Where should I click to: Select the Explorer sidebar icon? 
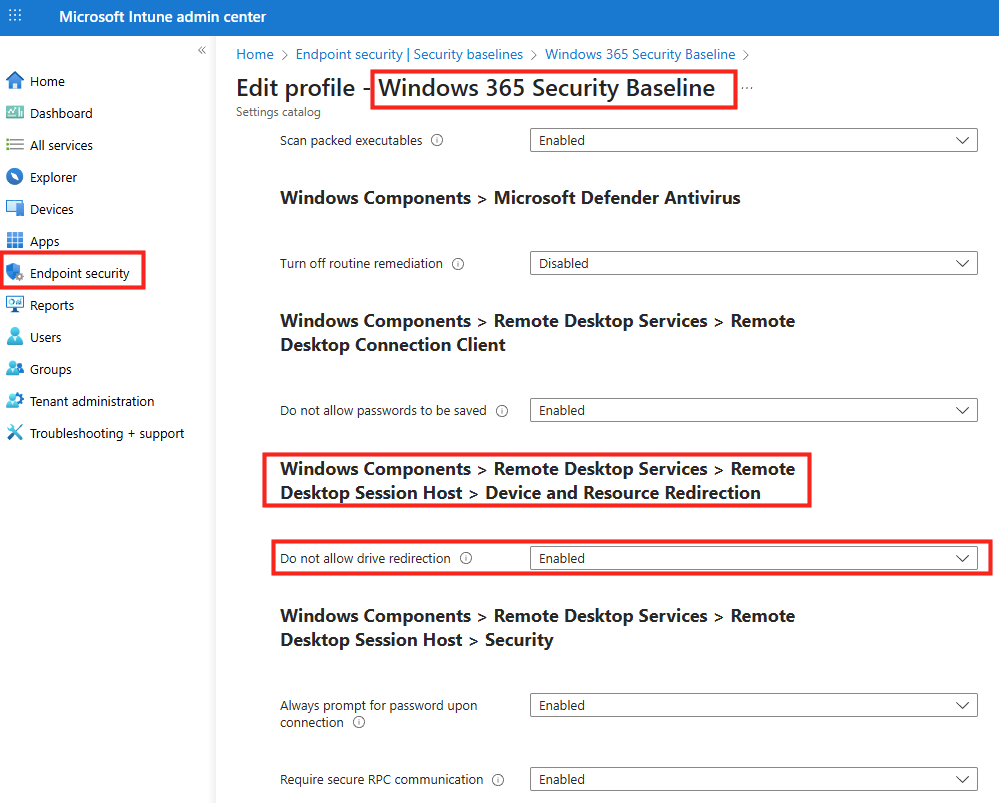tap(15, 177)
